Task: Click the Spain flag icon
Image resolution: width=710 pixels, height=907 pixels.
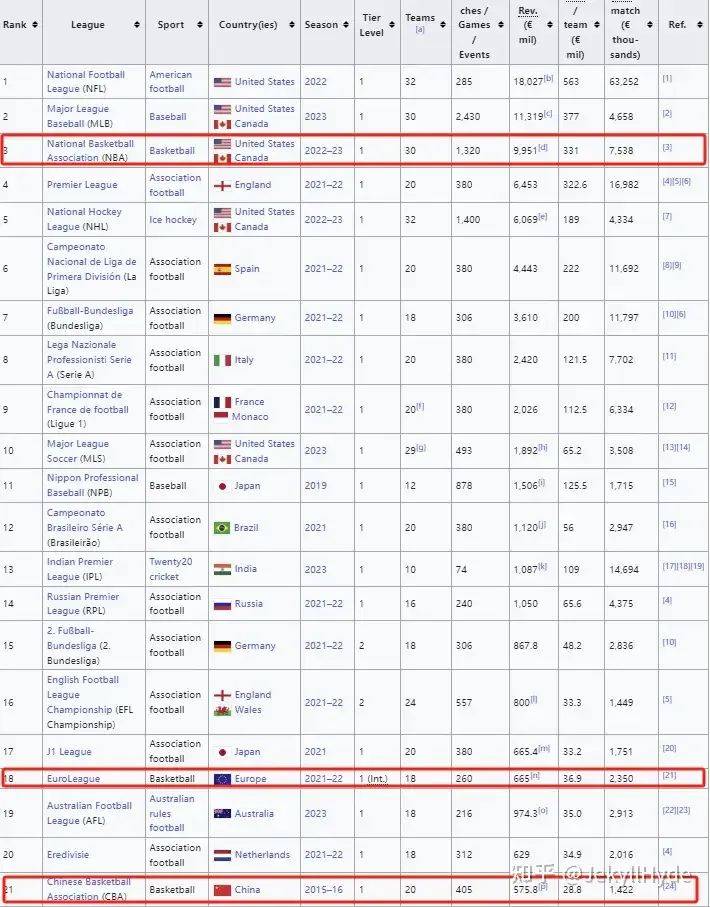Action: pos(222,269)
